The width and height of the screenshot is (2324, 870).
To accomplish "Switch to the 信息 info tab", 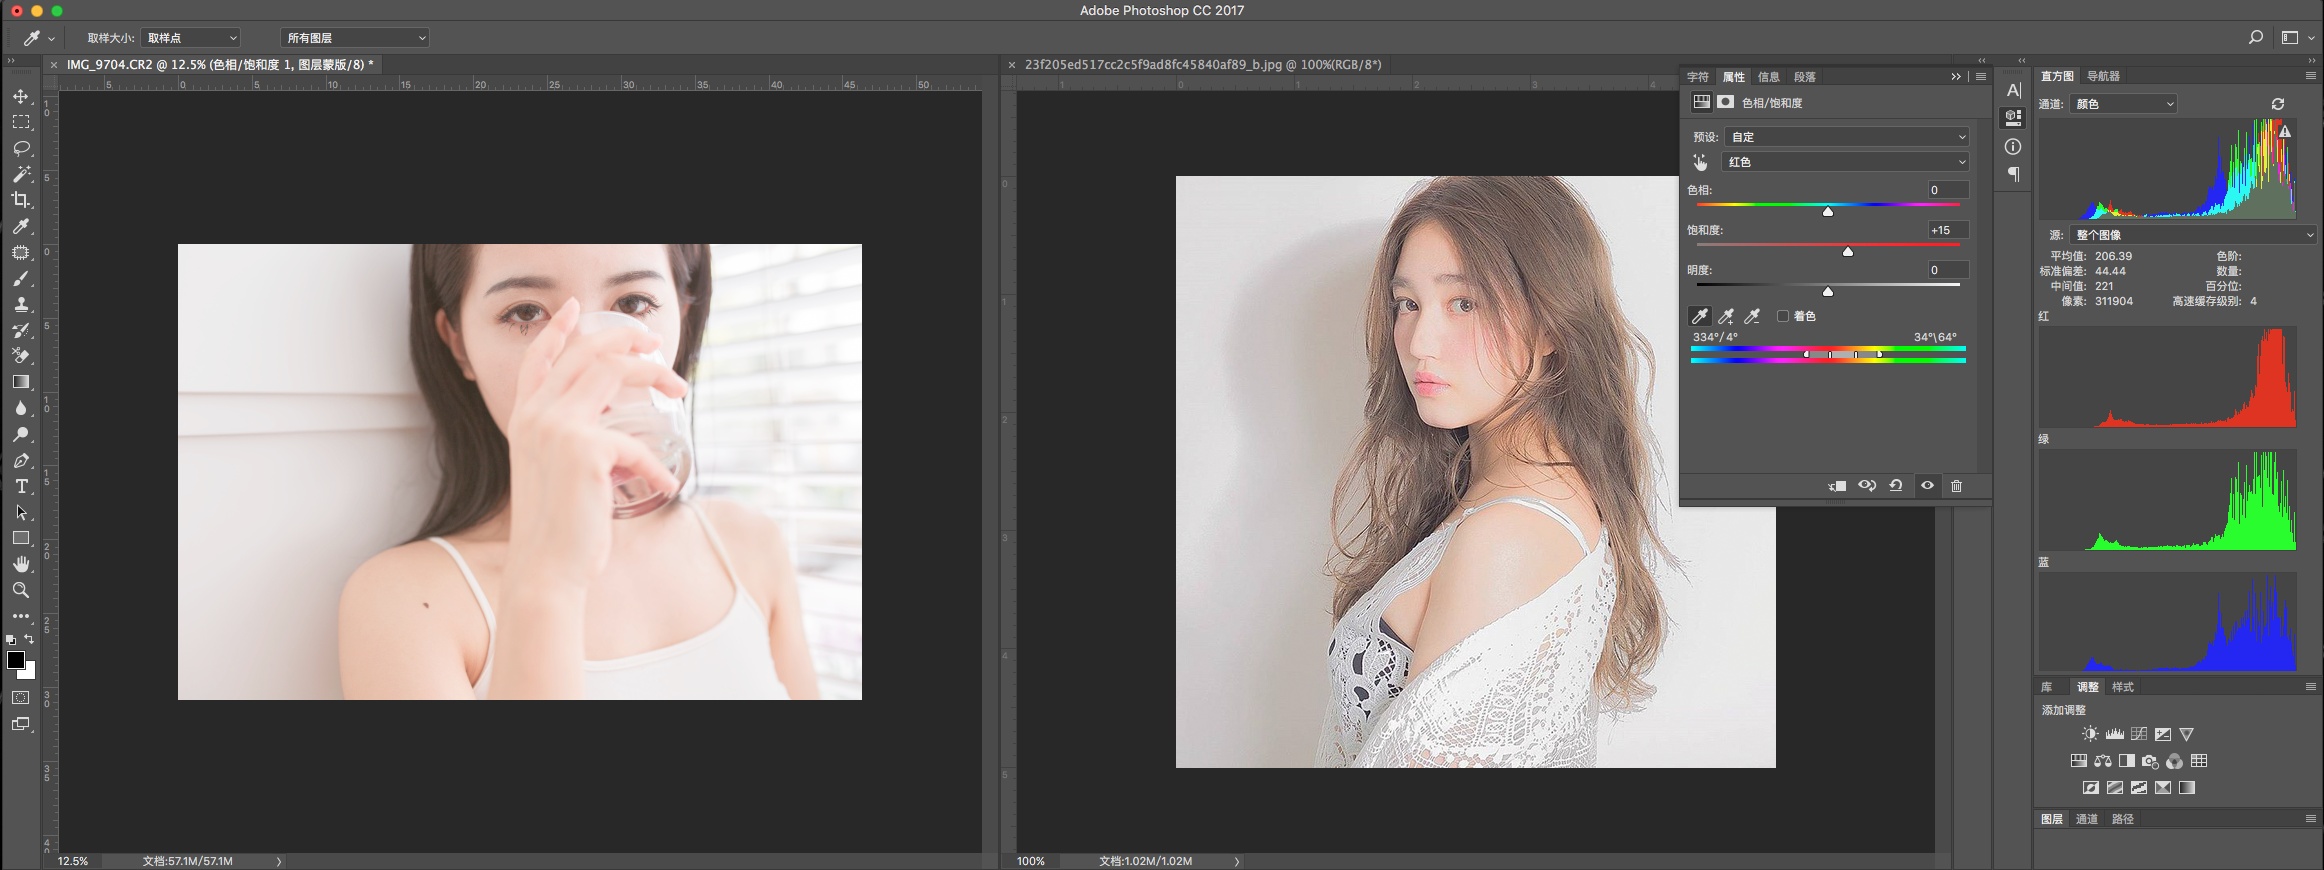I will coord(1769,77).
